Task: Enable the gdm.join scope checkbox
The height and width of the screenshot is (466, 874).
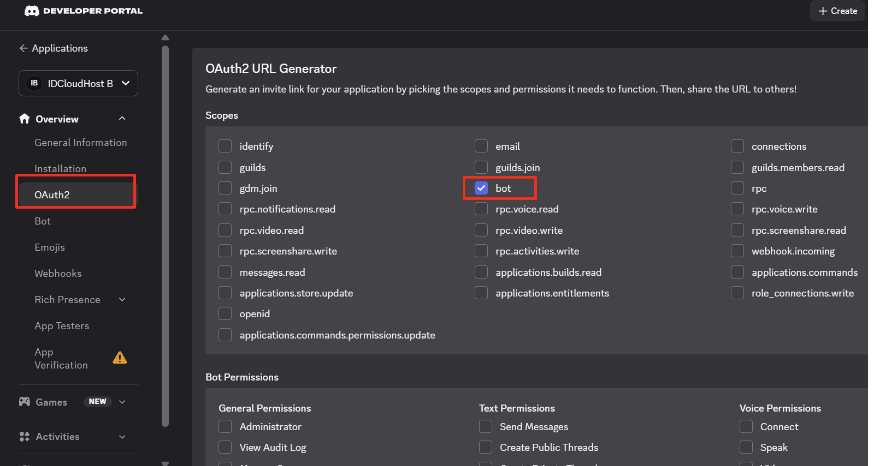Action: (x=225, y=188)
